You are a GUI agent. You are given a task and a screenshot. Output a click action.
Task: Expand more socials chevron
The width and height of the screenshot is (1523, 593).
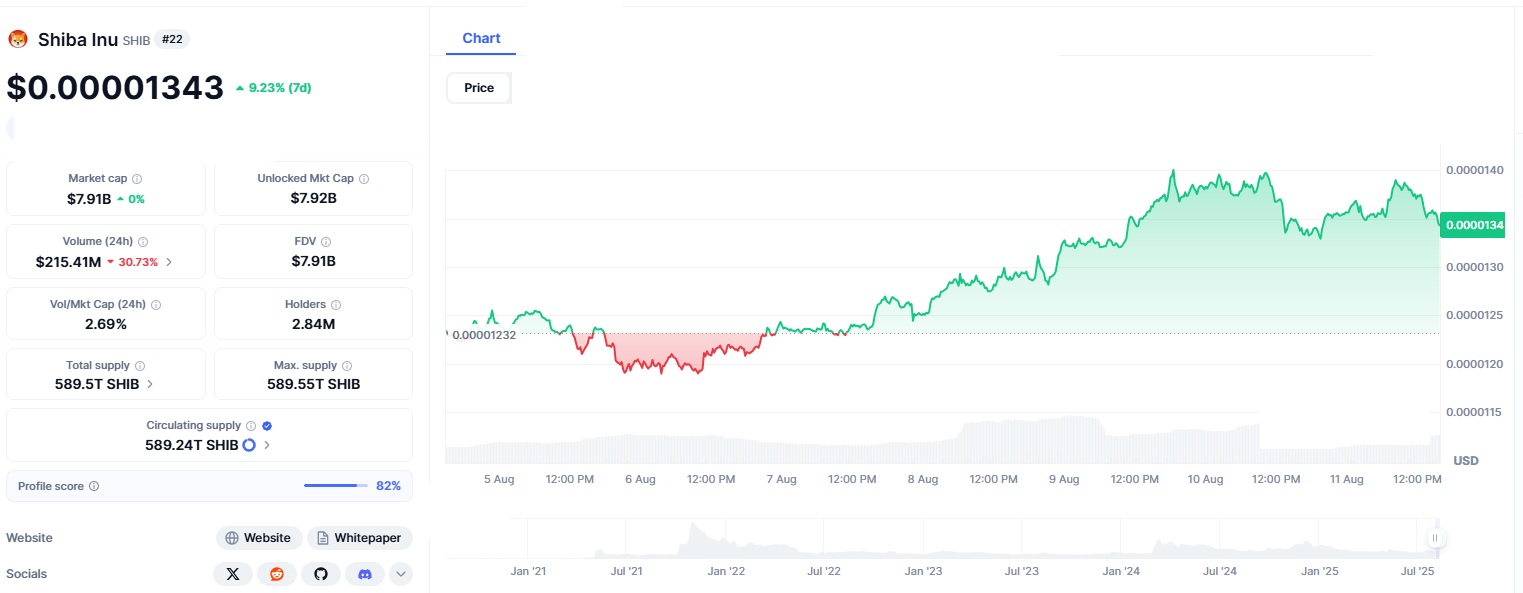pos(401,574)
